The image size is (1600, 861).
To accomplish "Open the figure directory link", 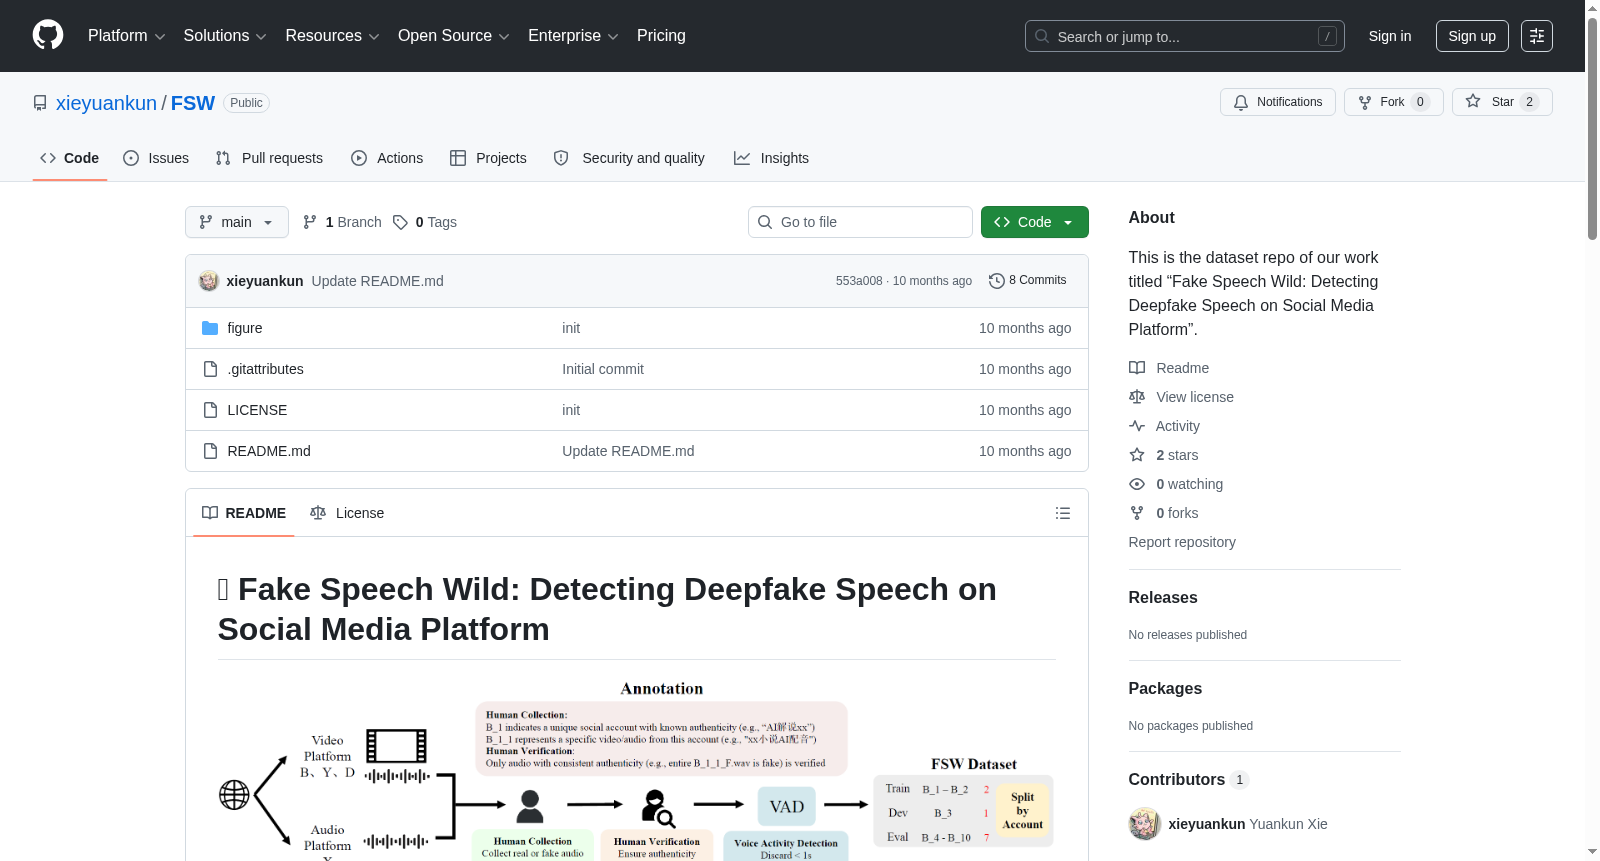I will (245, 328).
